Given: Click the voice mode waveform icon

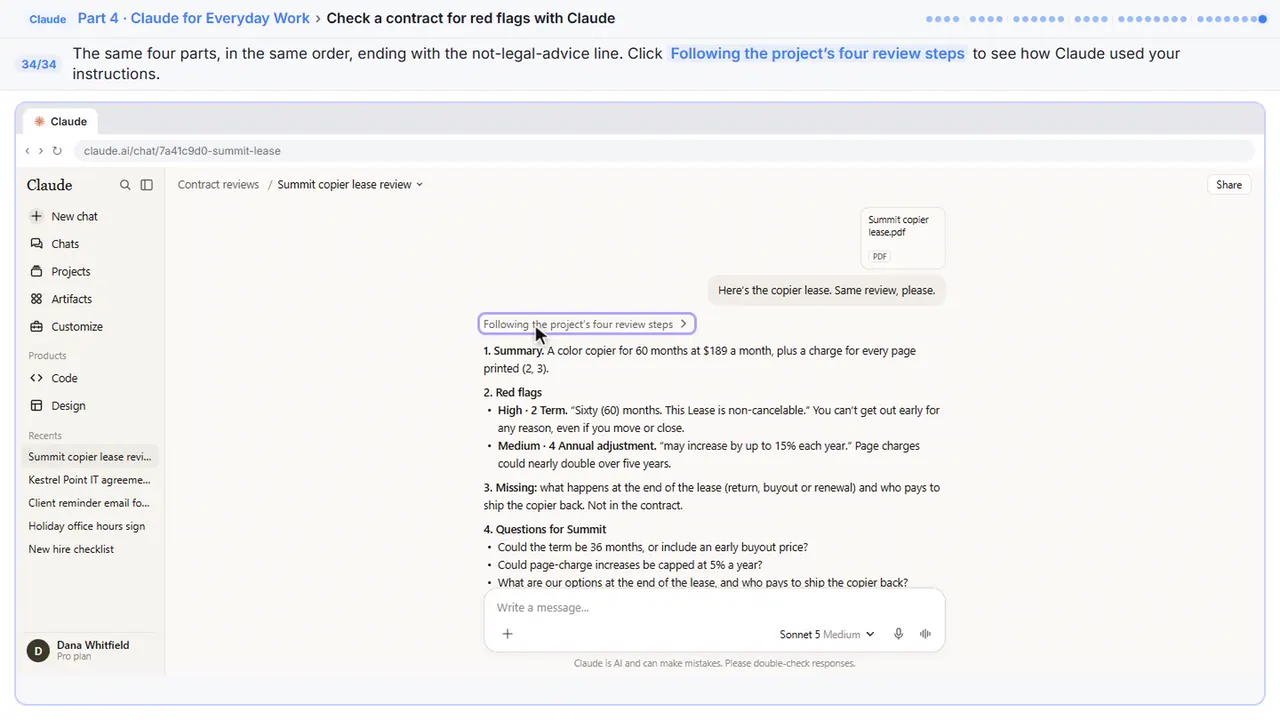Looking at the screenshot, I should pyautogui.click(x=925, y=634).
